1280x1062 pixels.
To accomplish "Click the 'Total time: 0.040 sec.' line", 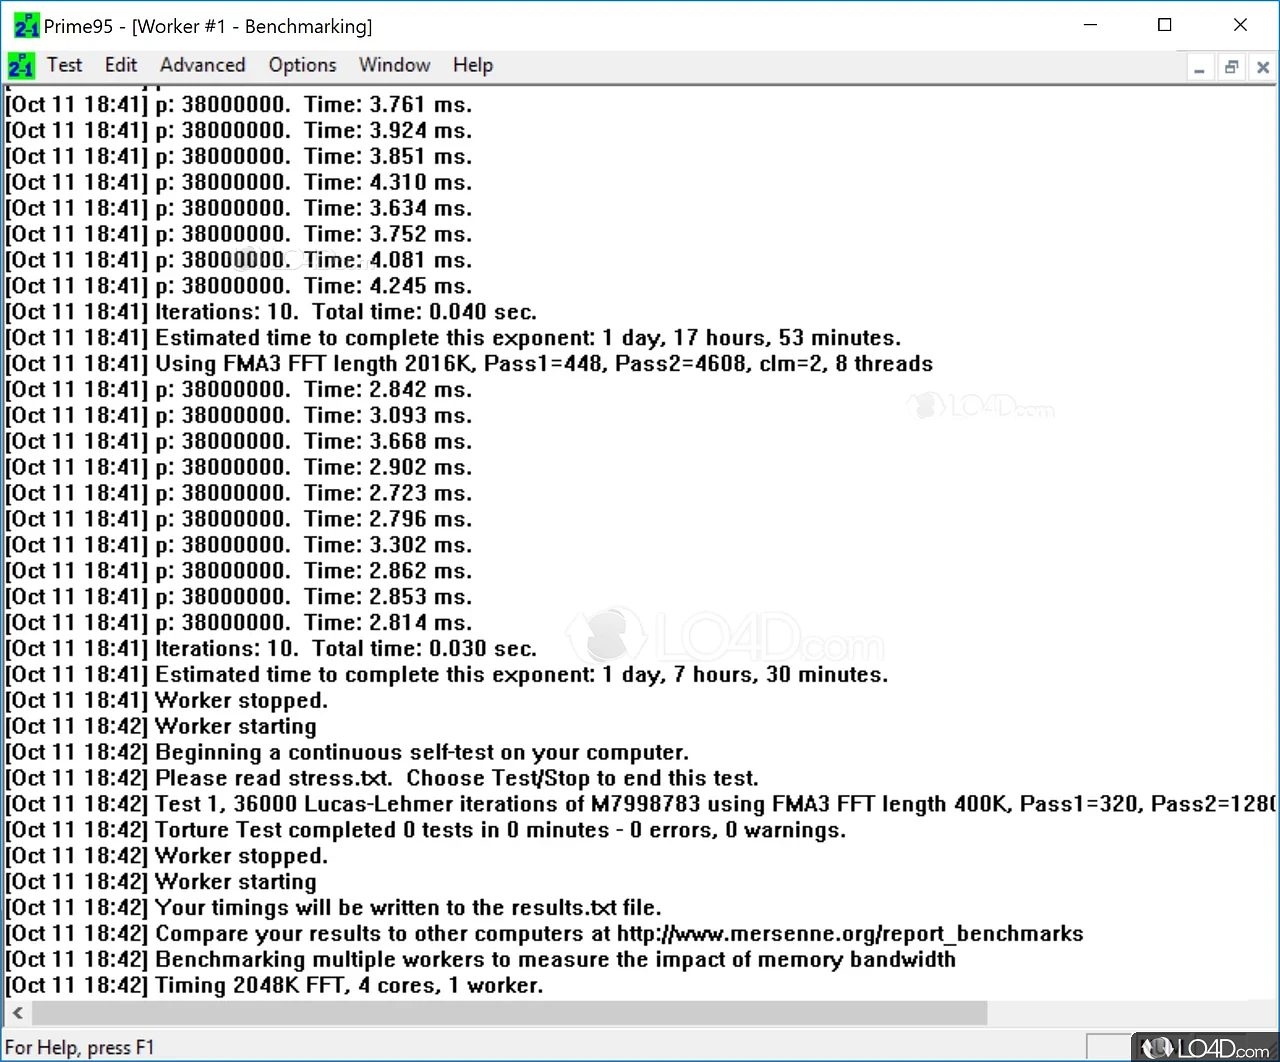I will pos(271,312).
